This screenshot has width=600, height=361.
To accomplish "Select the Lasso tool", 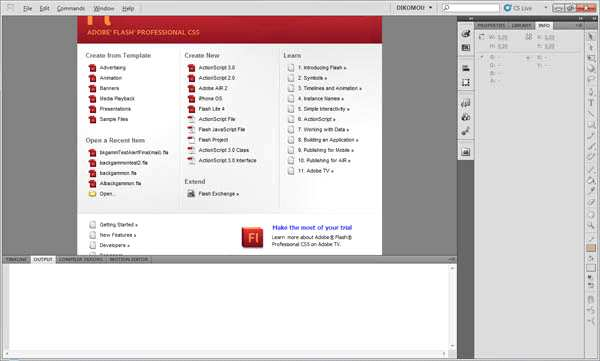I will (591, 80).
